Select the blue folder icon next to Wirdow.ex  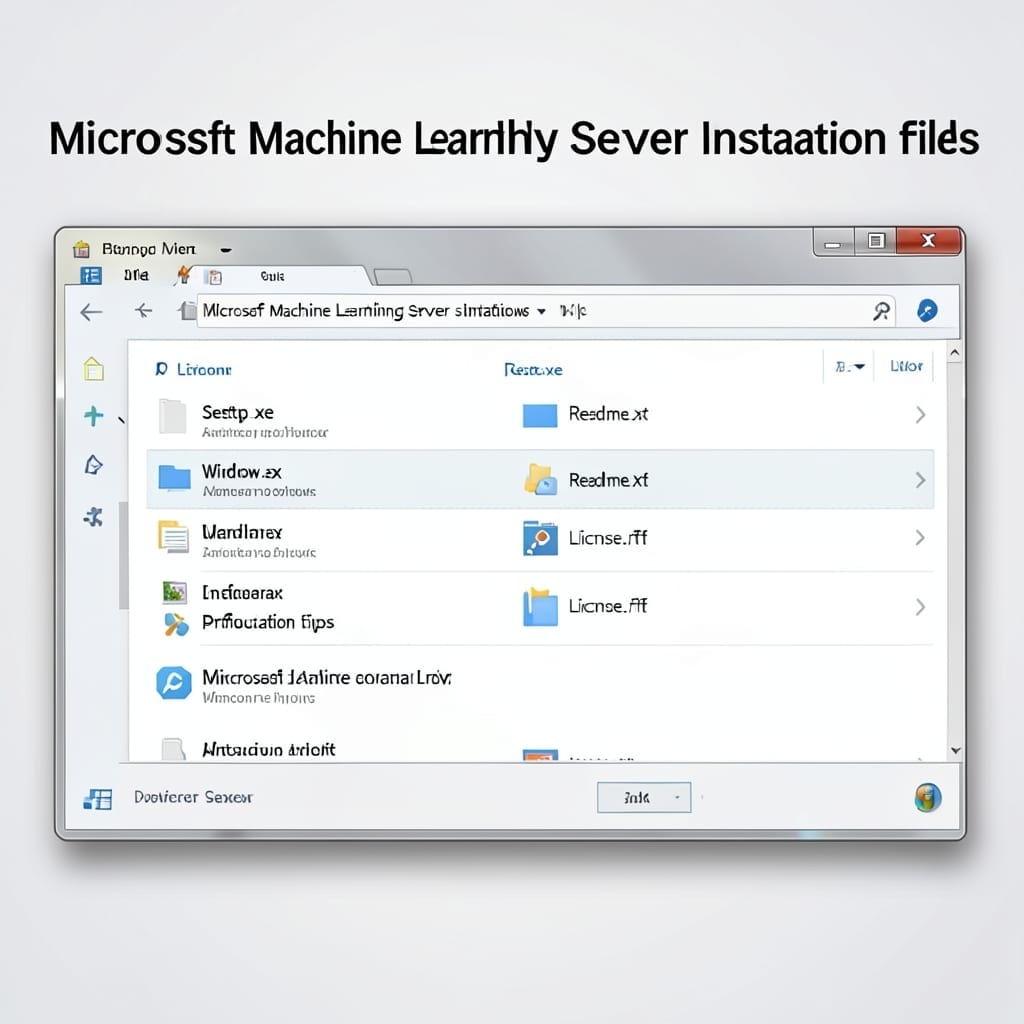[174, 477]
